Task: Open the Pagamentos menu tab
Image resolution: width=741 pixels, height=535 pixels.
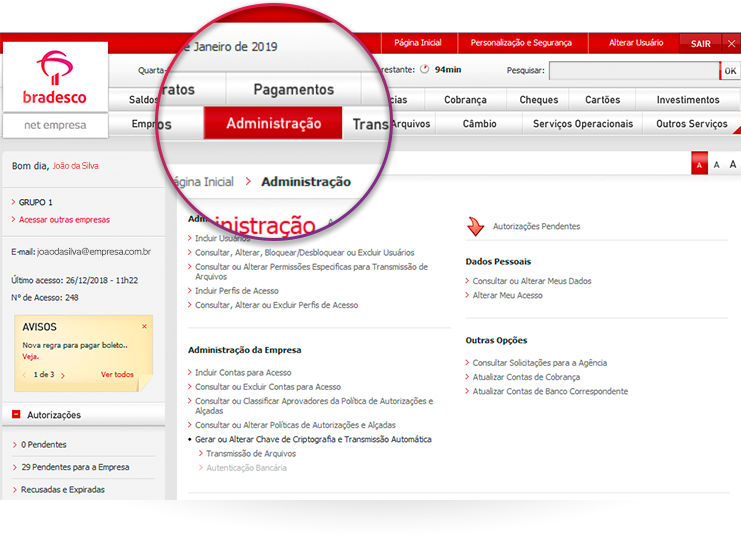Action: [x=293, y=89]
